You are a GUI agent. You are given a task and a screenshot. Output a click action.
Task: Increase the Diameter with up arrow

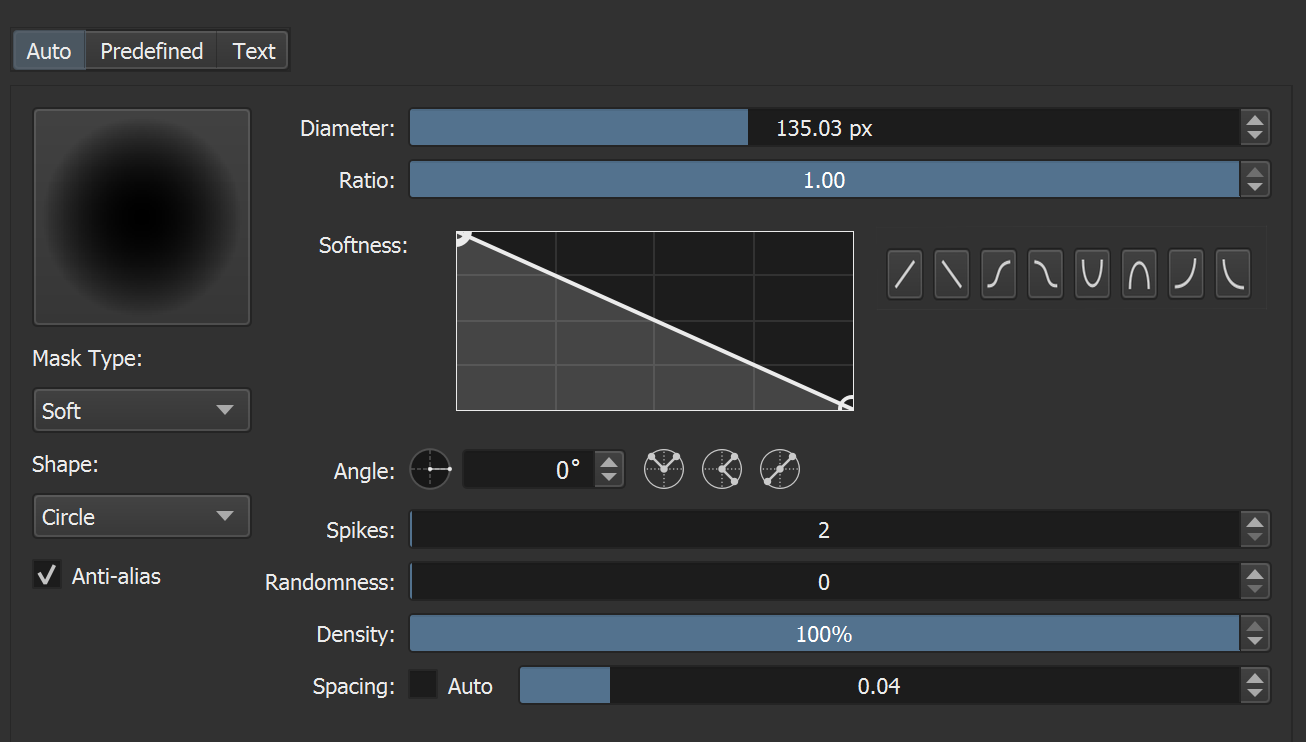[x=1255, y=120]
